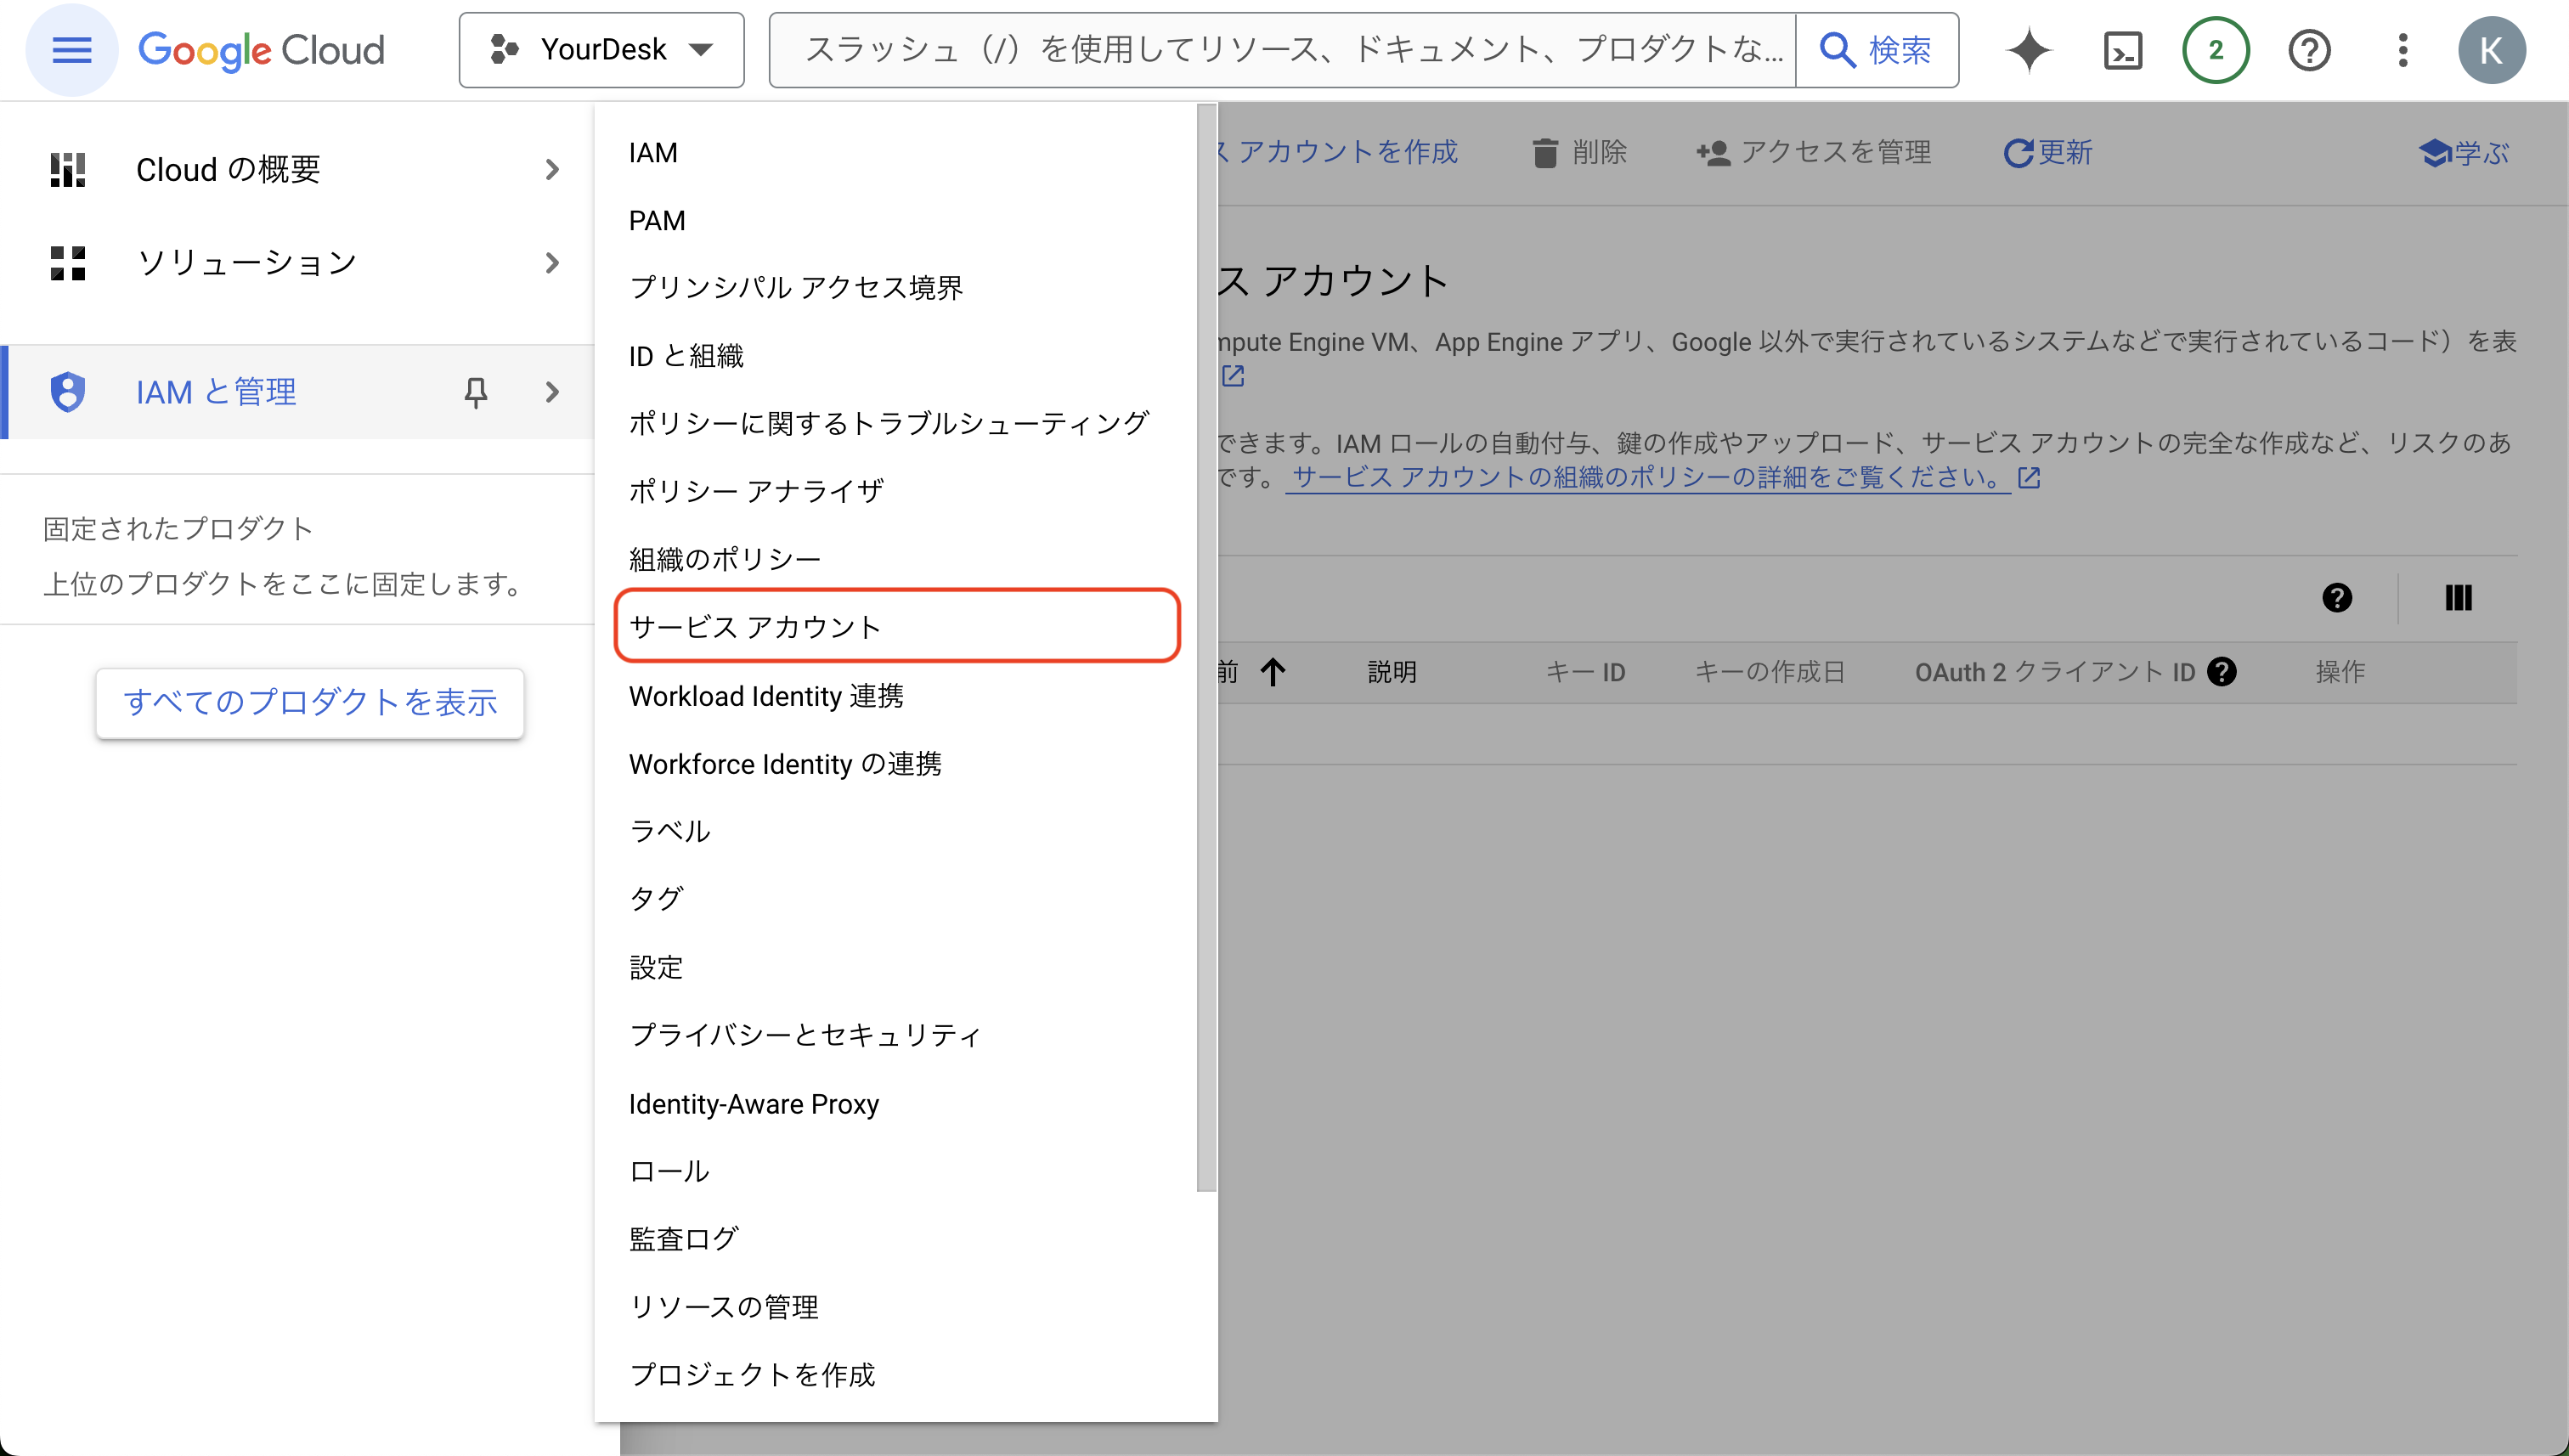
Task: Expand the ソリューション submenu chevron
Action: coord(552,263)
